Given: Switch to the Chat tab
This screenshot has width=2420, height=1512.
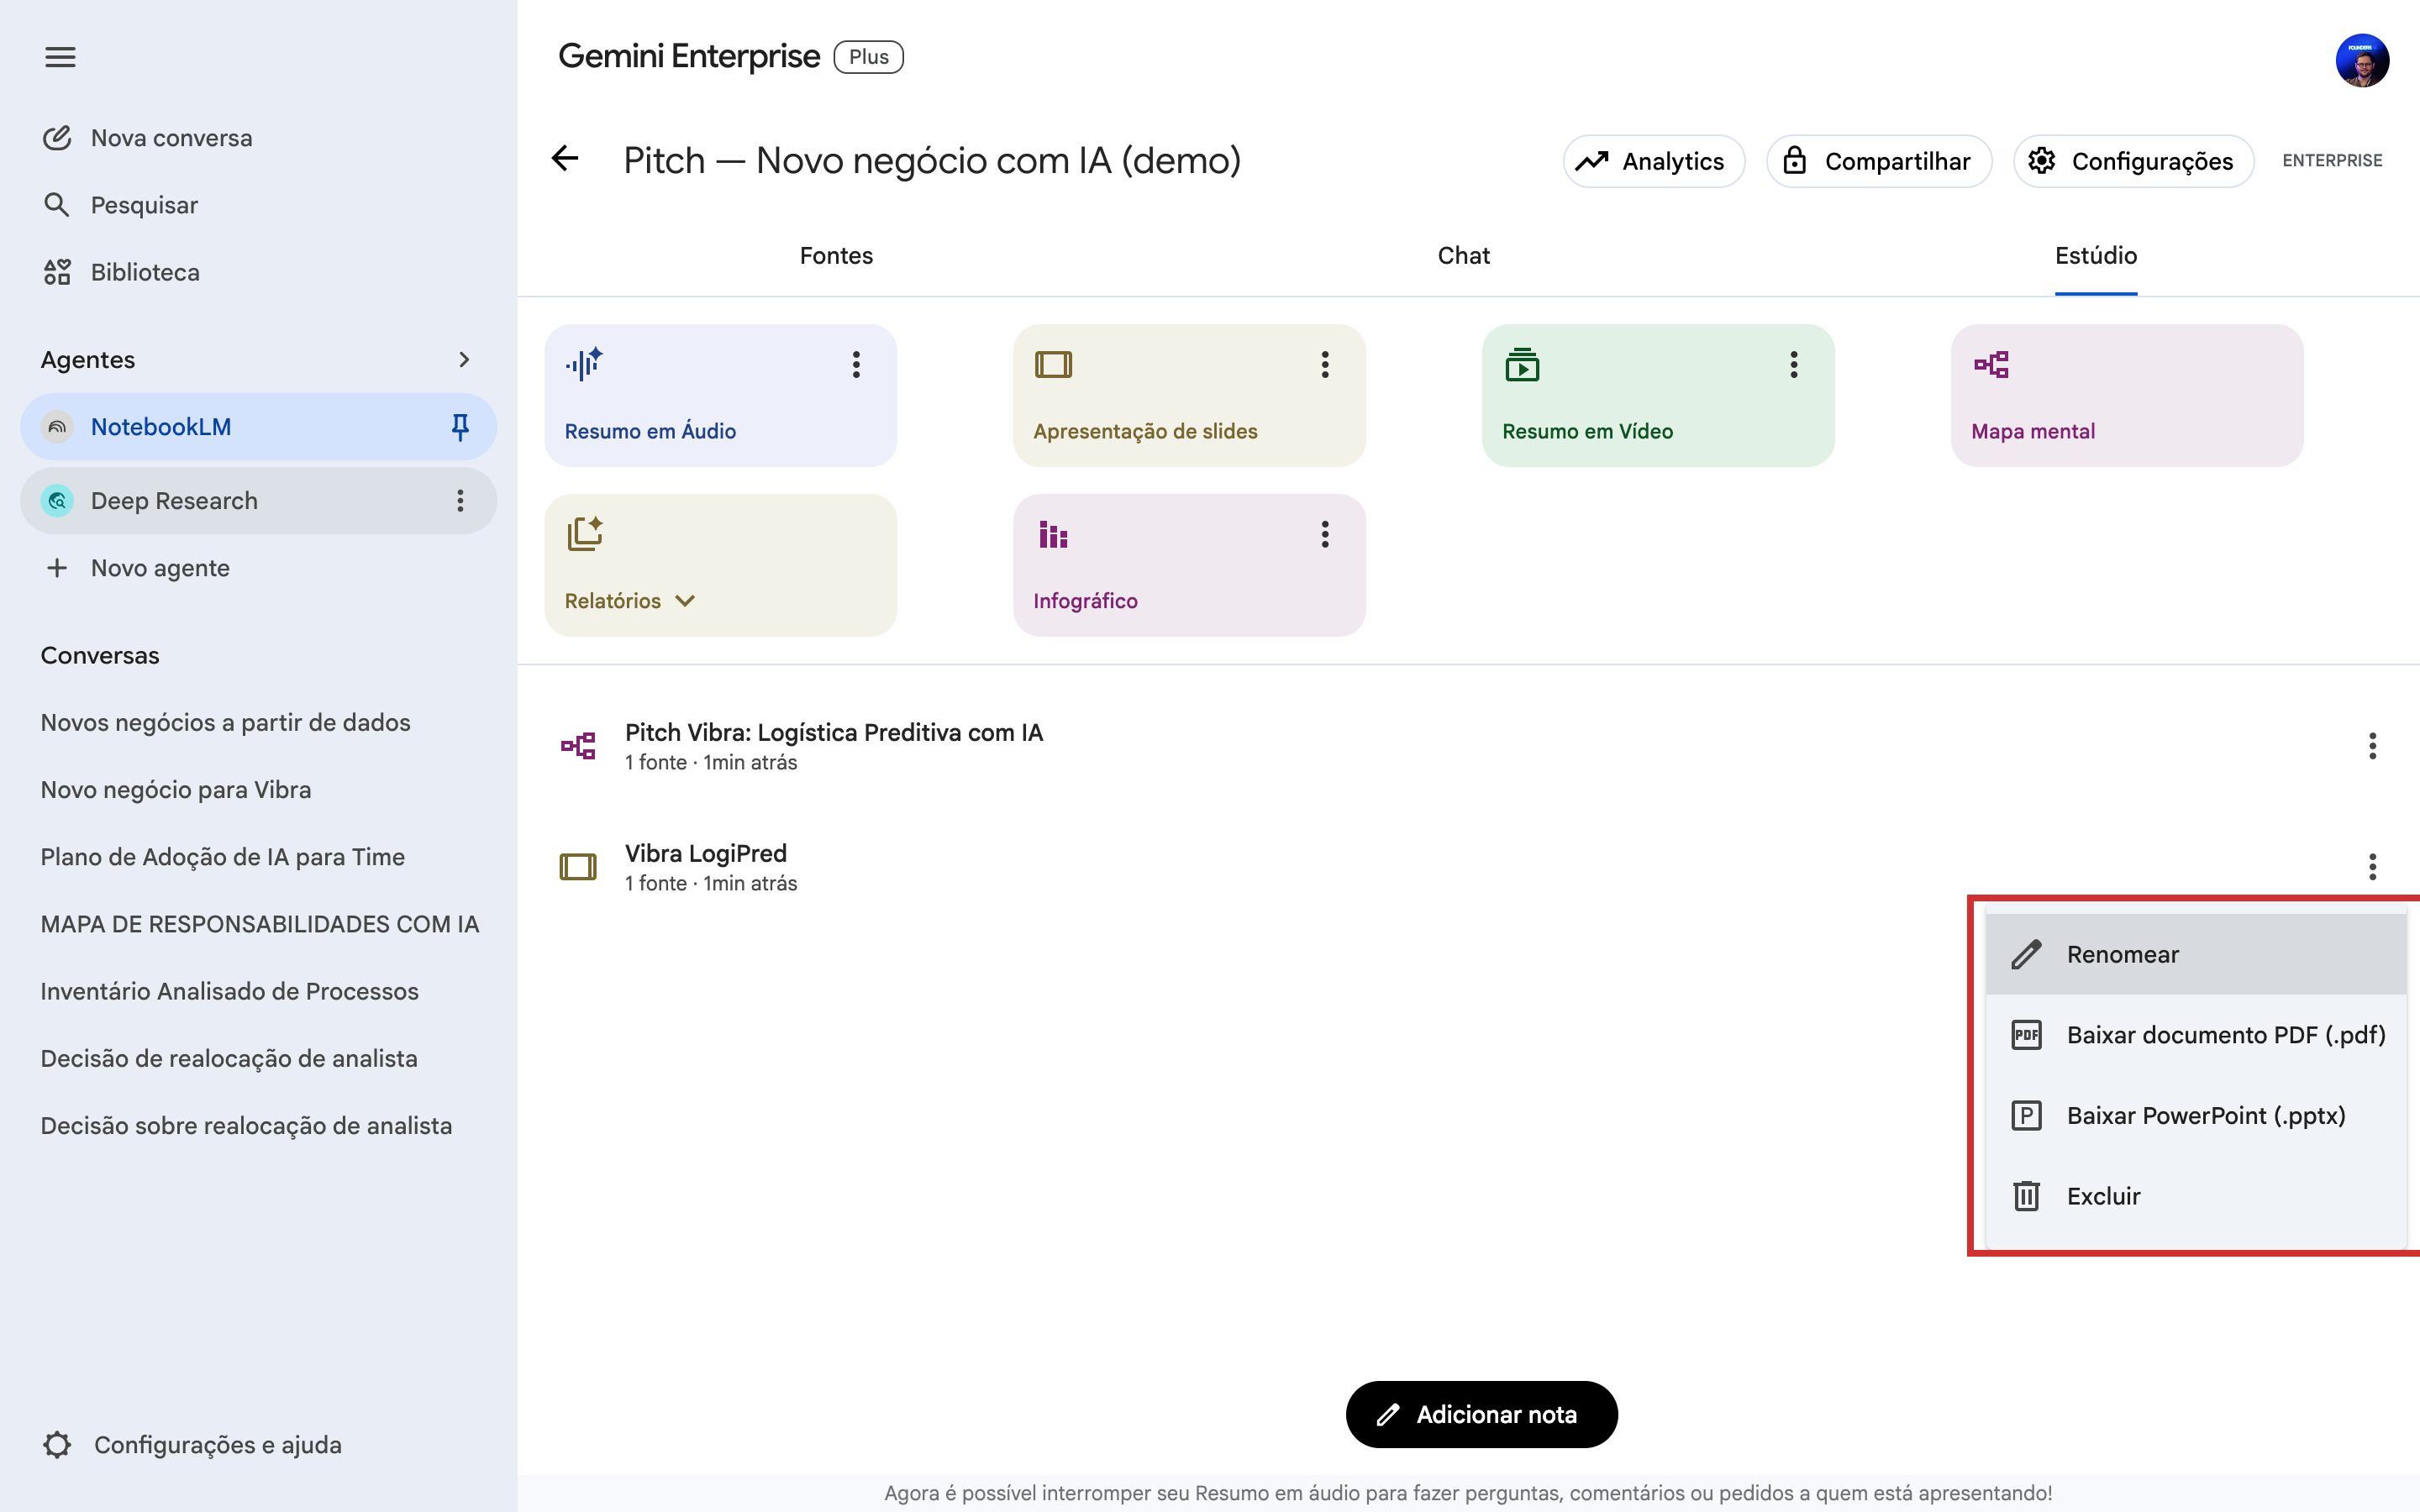Looking at the screenshot, I should point(1463,256).
